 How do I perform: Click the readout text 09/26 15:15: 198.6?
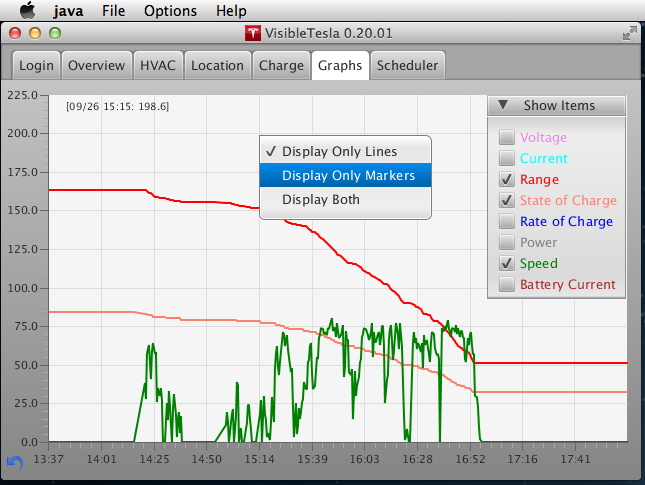click(118, 107)
